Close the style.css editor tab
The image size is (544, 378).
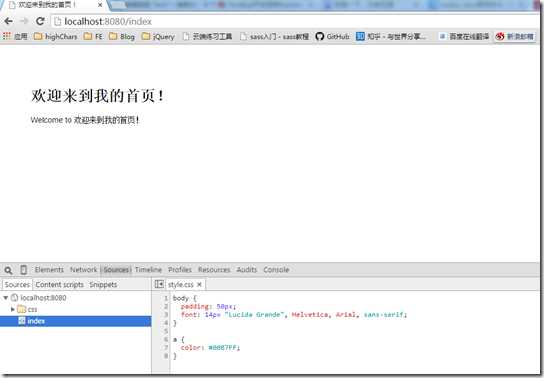click(199, 285)
